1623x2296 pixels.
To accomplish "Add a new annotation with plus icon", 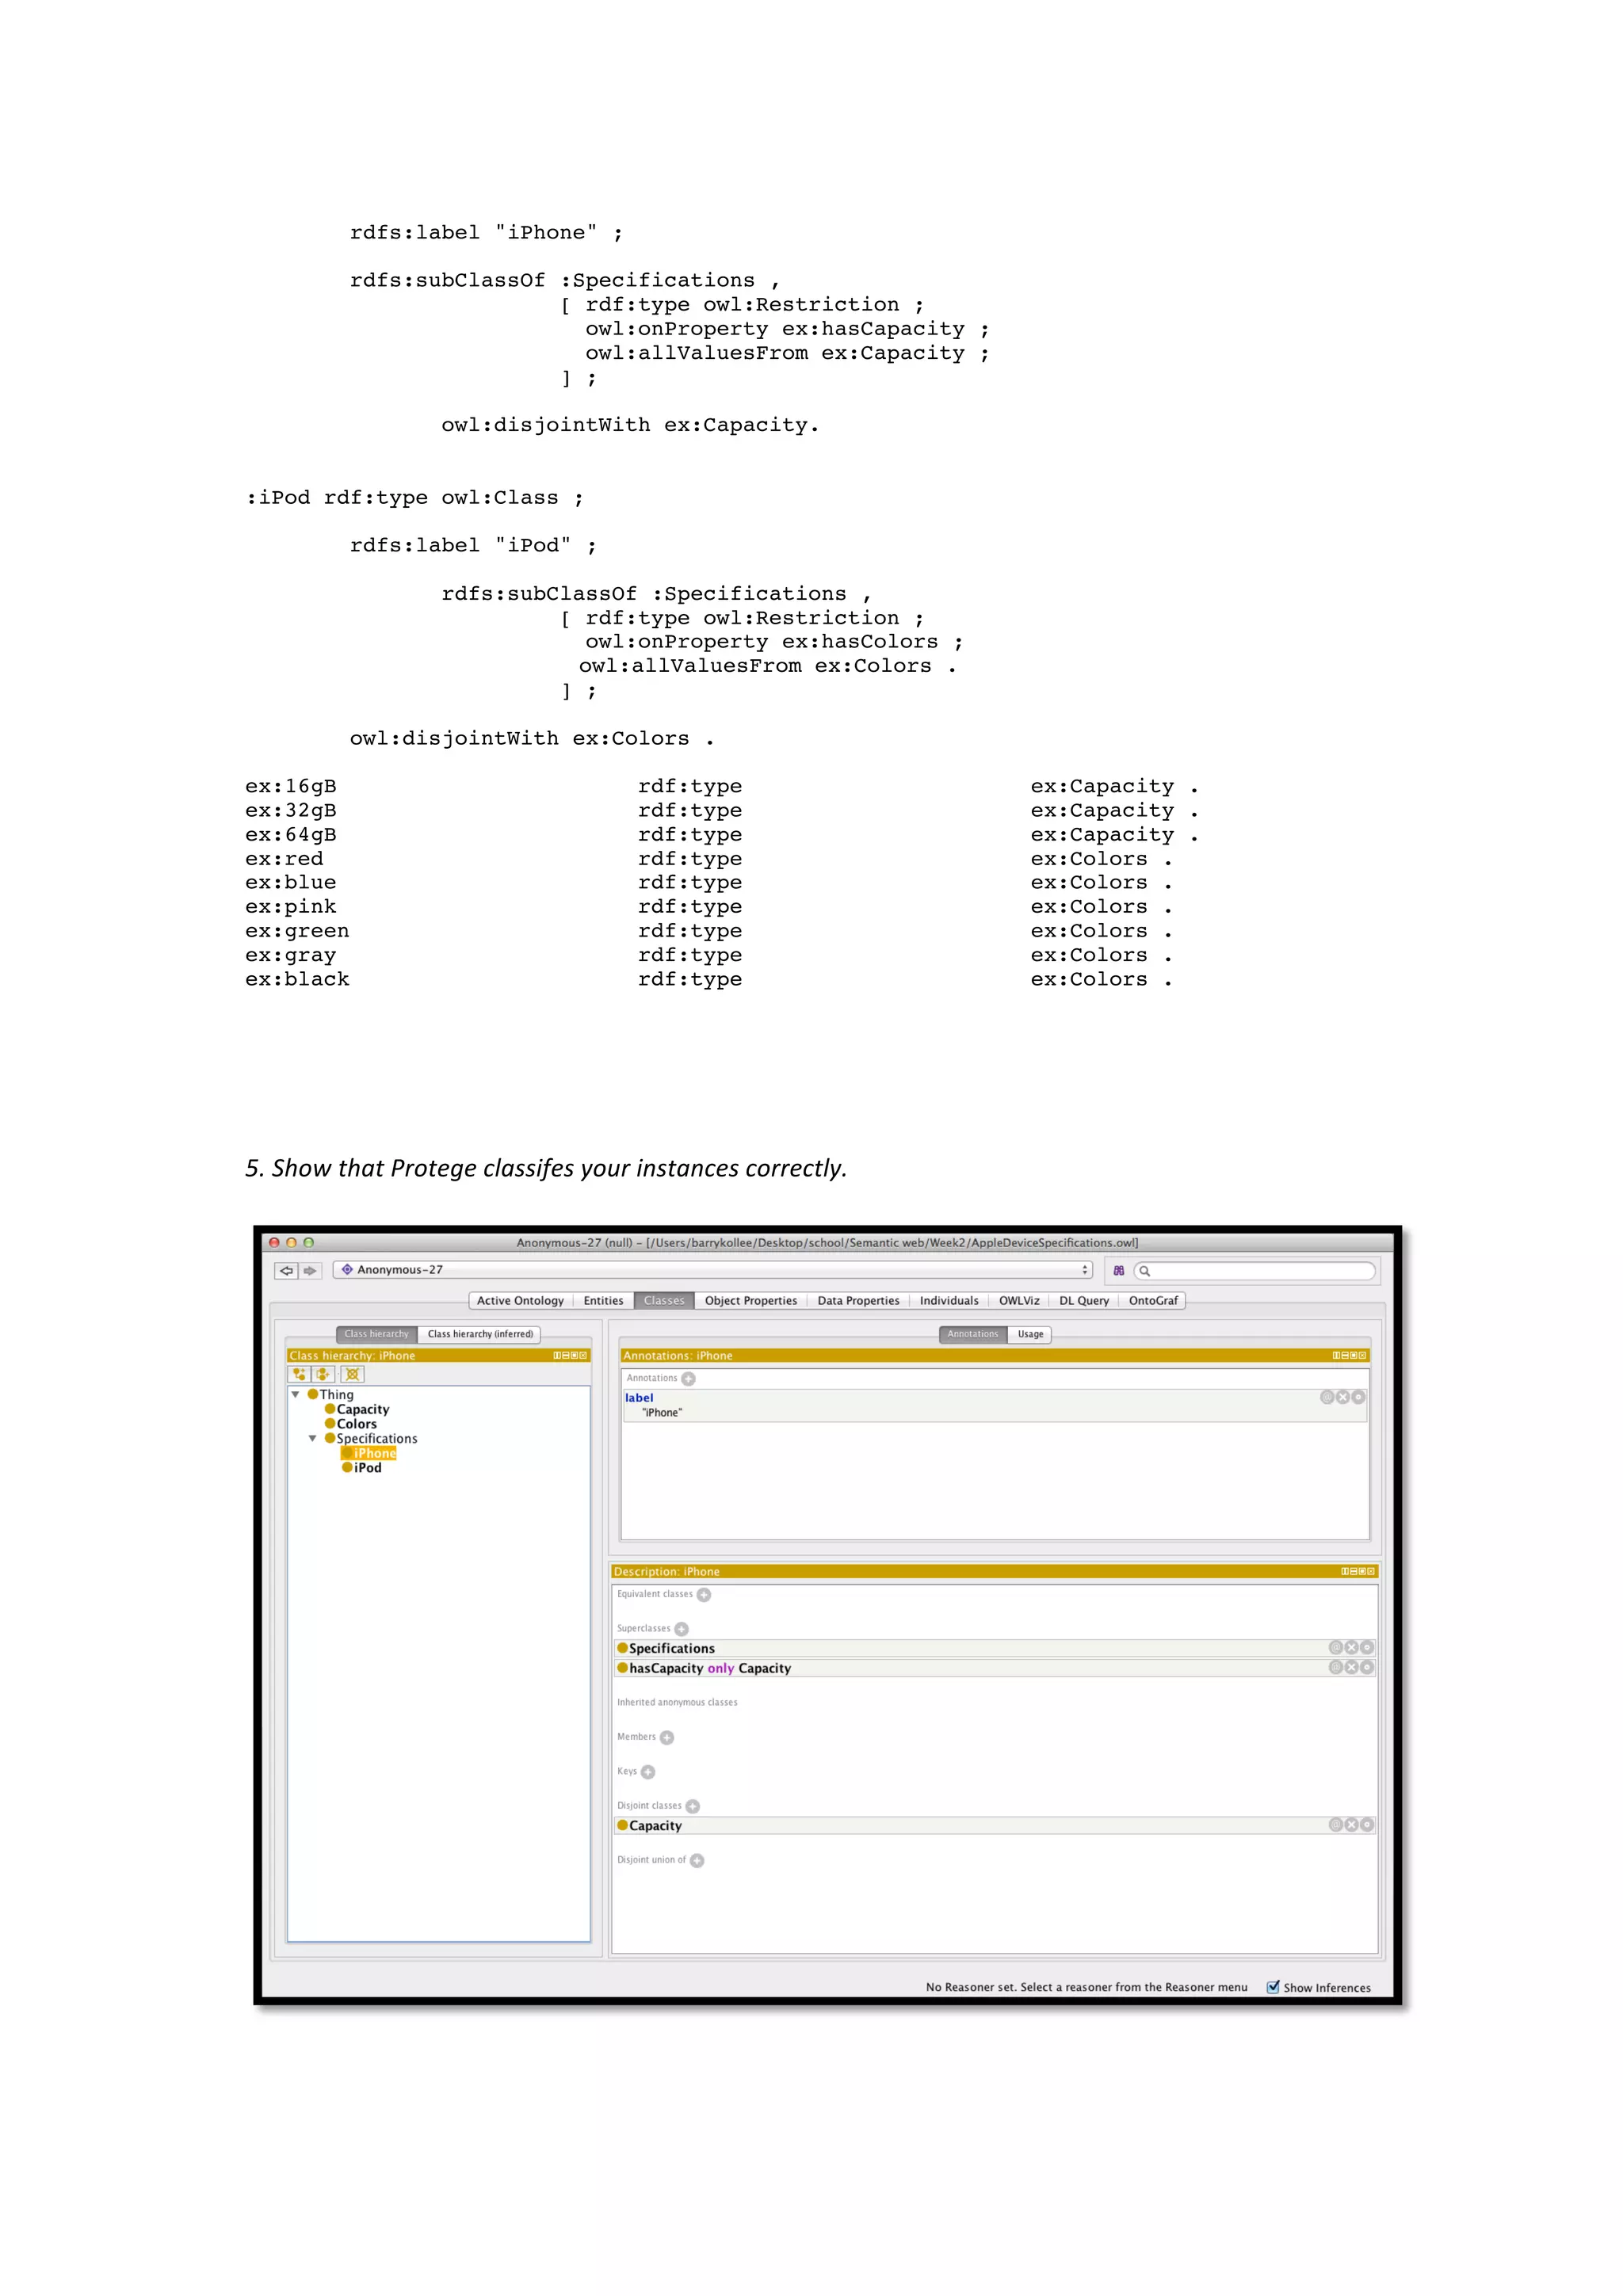I will [x=688, y=1379].
